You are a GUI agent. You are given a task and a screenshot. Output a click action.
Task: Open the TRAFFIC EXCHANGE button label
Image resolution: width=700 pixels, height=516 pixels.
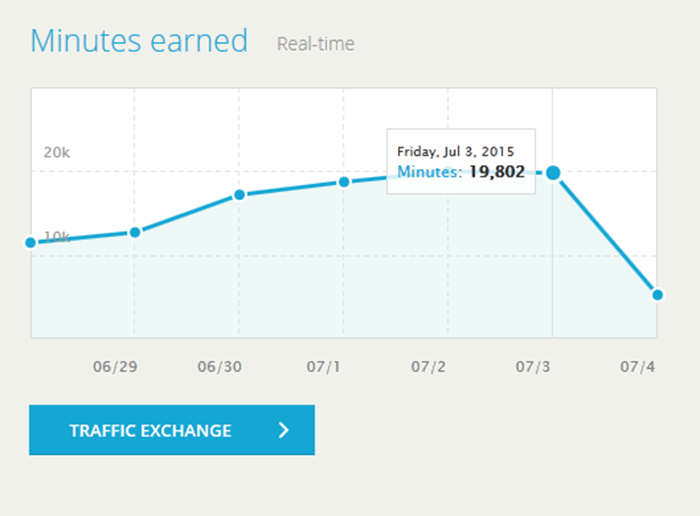coord(150,431)
